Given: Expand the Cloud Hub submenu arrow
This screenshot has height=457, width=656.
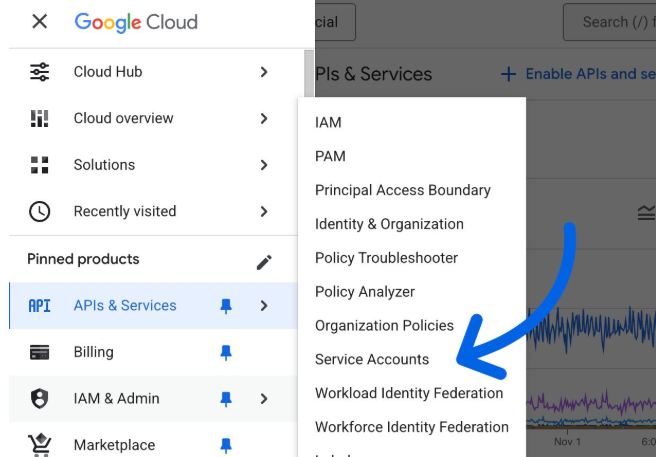Looking at the screenshot, I should 264,72.
